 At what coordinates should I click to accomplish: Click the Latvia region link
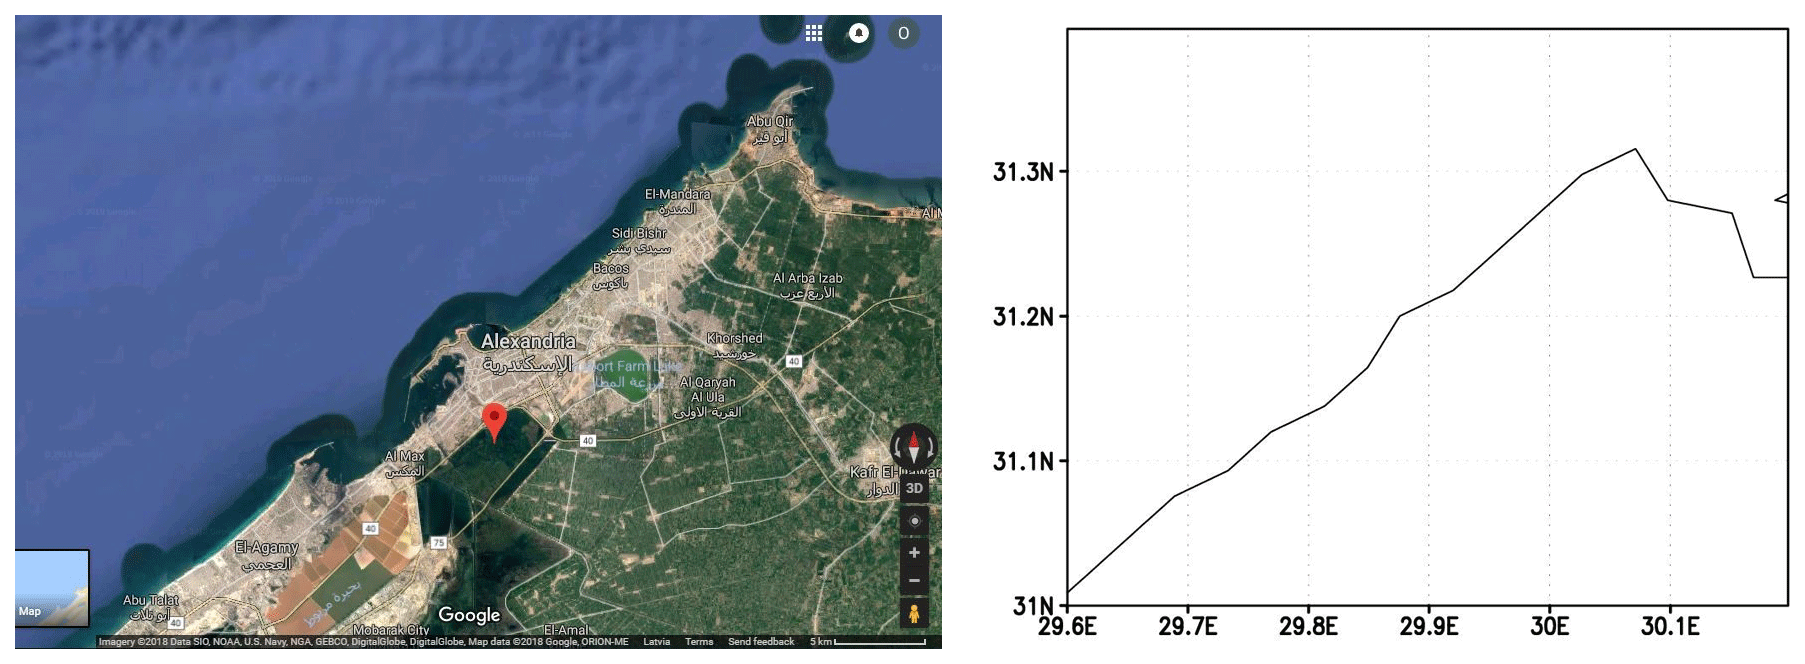click(656, 642)
